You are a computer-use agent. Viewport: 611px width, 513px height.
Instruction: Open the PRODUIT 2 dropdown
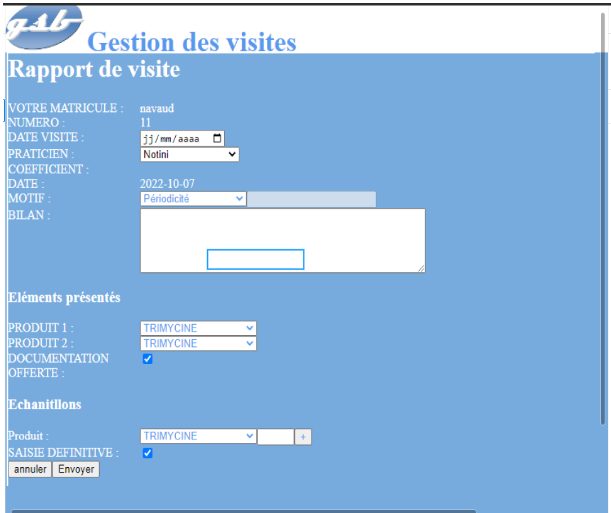pos(198,343)
